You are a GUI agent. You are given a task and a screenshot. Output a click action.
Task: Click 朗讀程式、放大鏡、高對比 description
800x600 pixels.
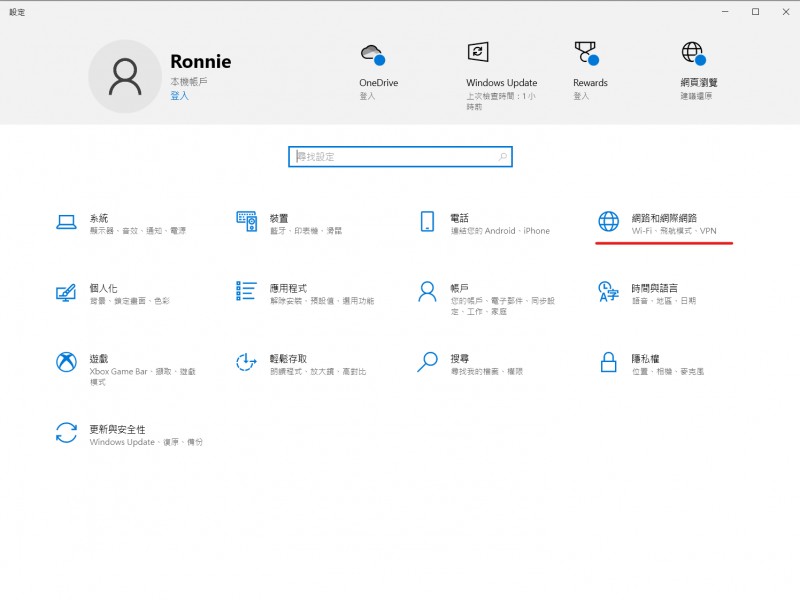(x=318, y=371)
